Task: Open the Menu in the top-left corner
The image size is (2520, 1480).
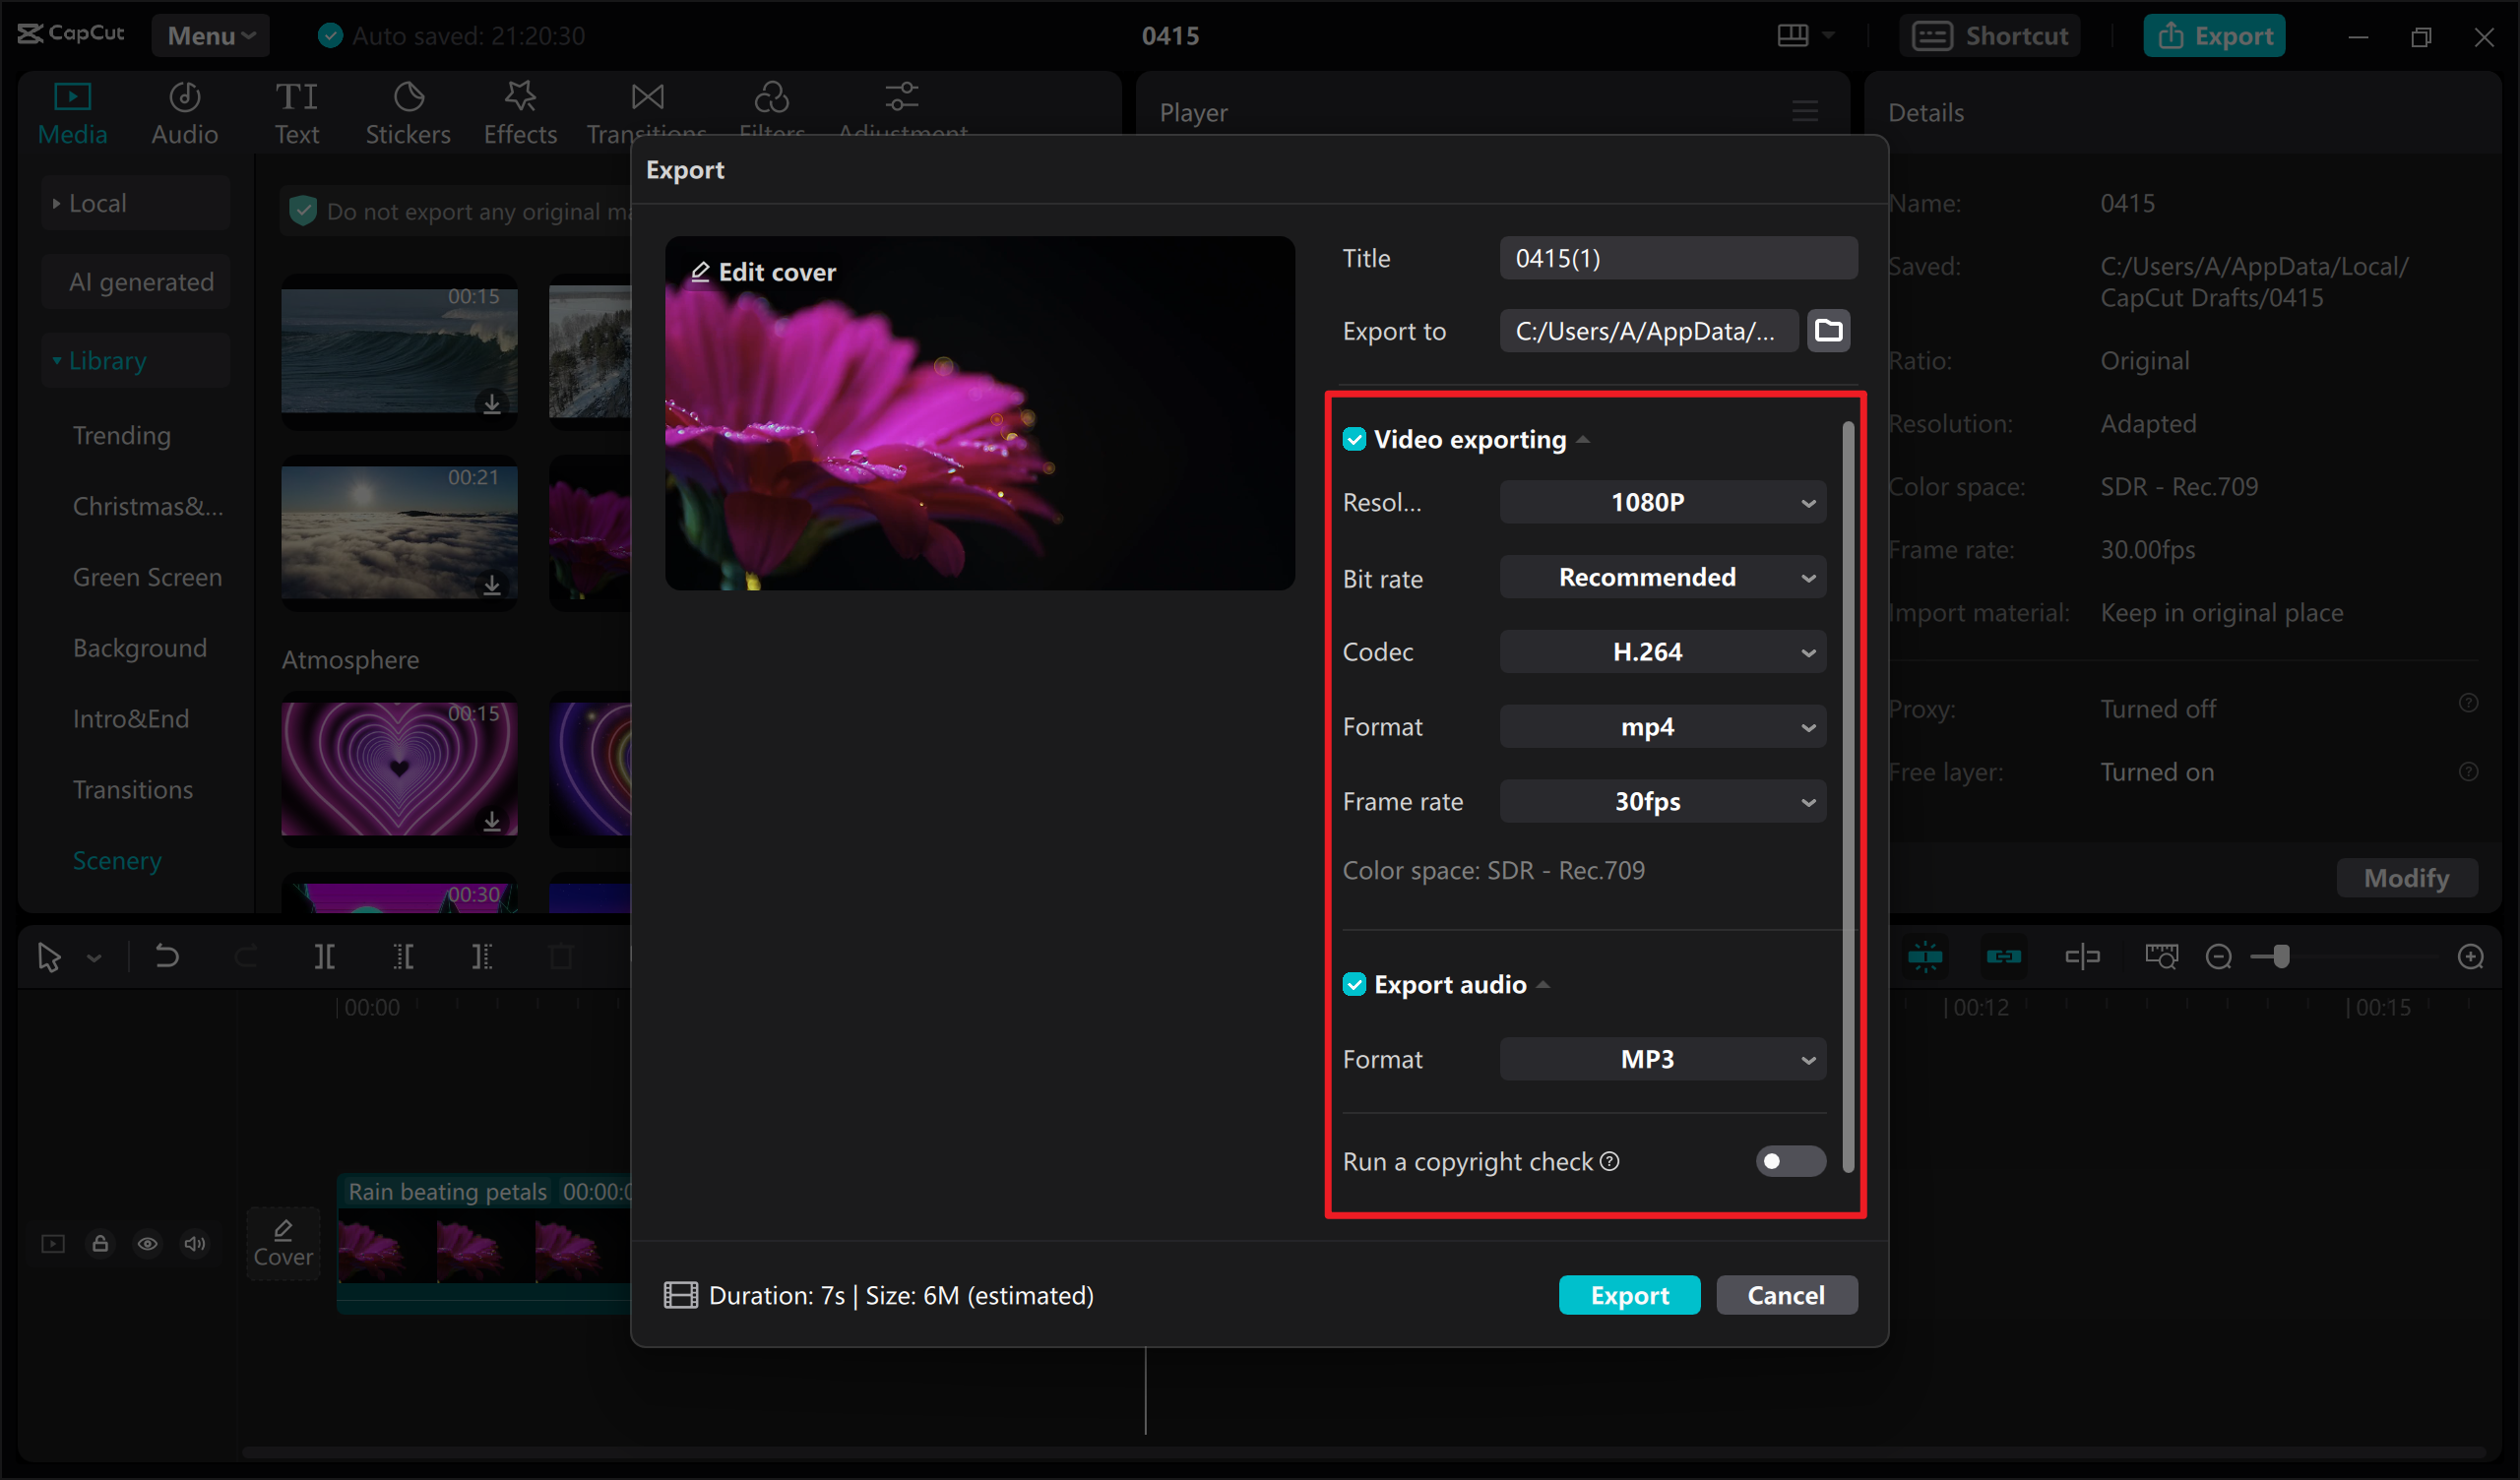Action: point(209,35)
